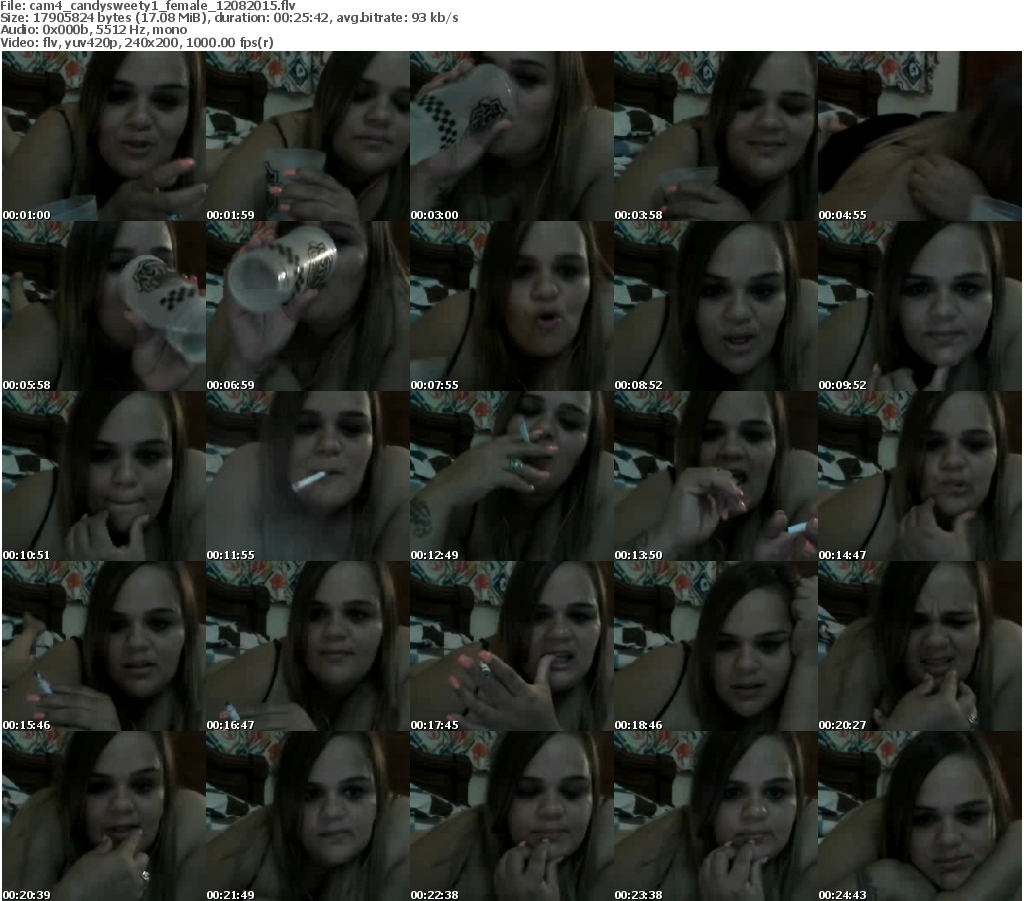Click the 'File:' name line in header
The height and width of the screenshot is (901, 1024).
point(148,6)
